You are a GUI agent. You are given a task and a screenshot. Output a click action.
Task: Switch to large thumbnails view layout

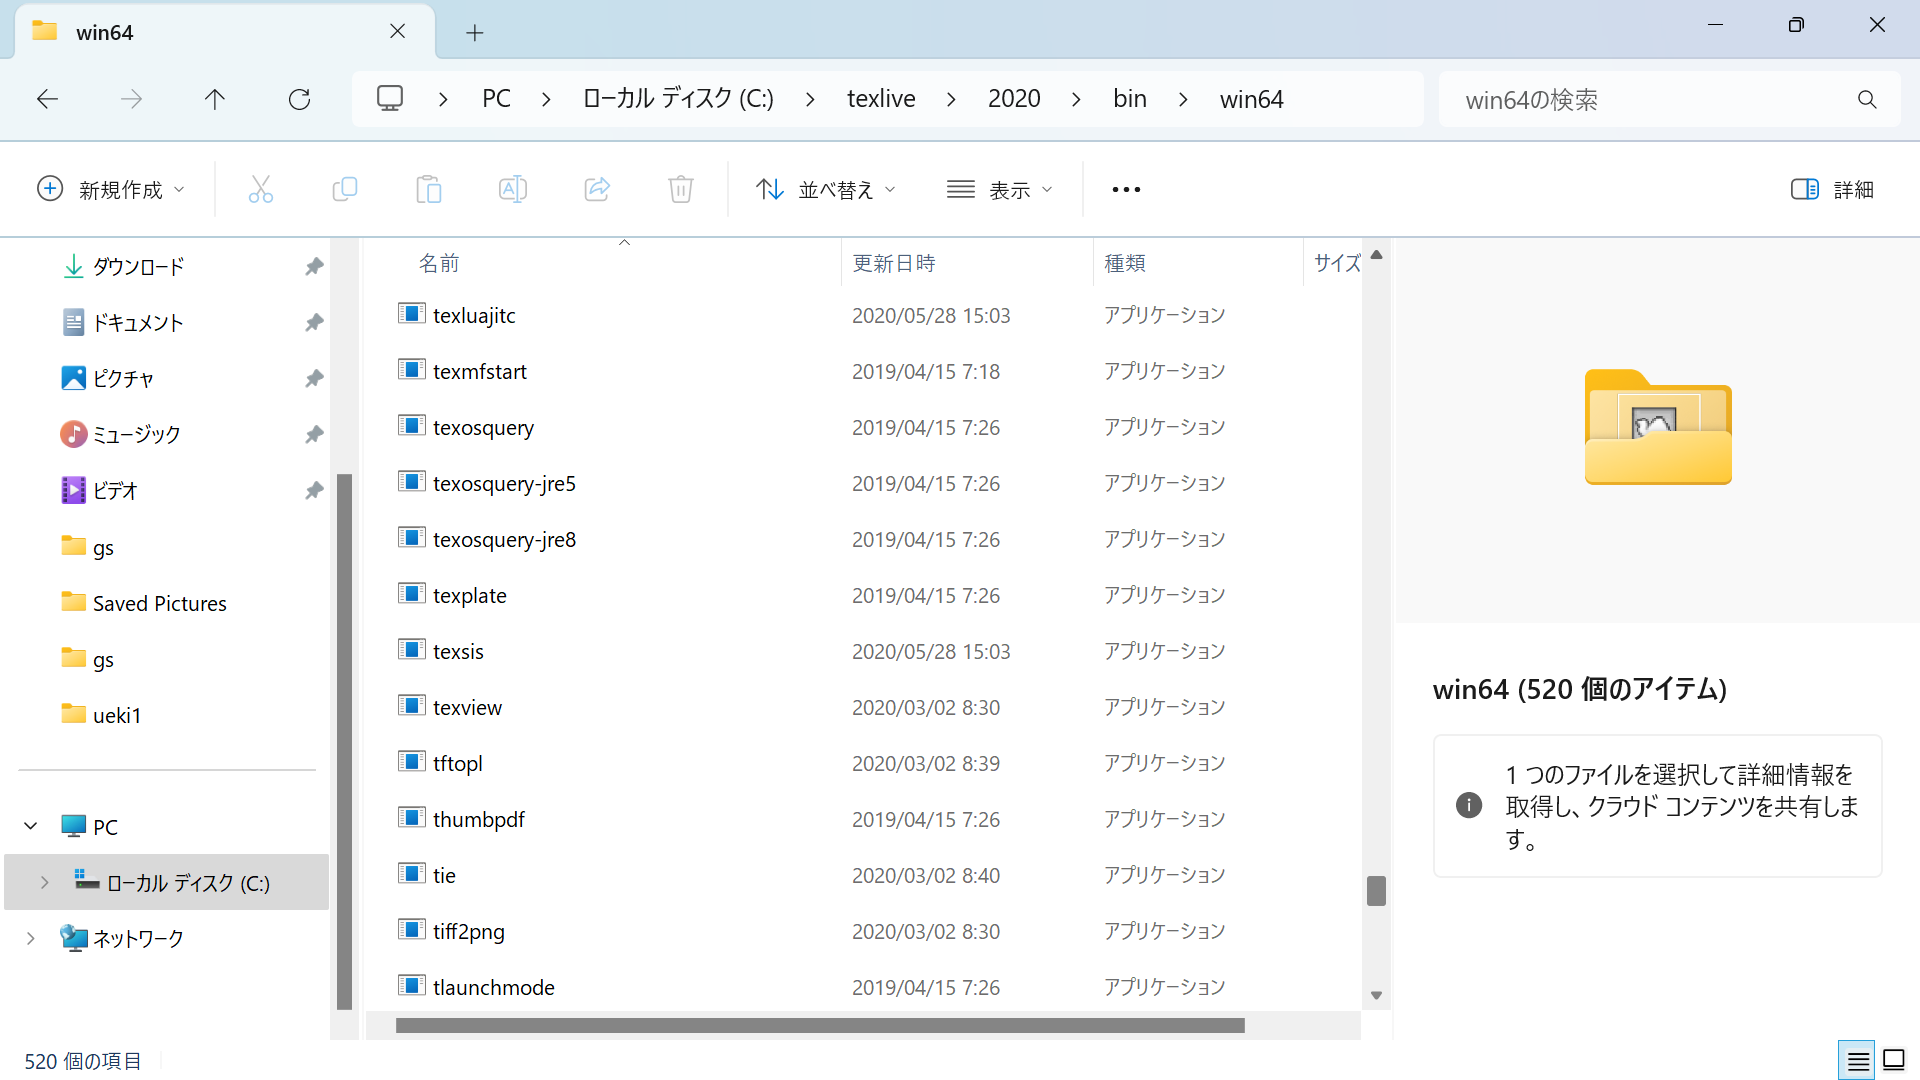[x=1894, y=1061]
